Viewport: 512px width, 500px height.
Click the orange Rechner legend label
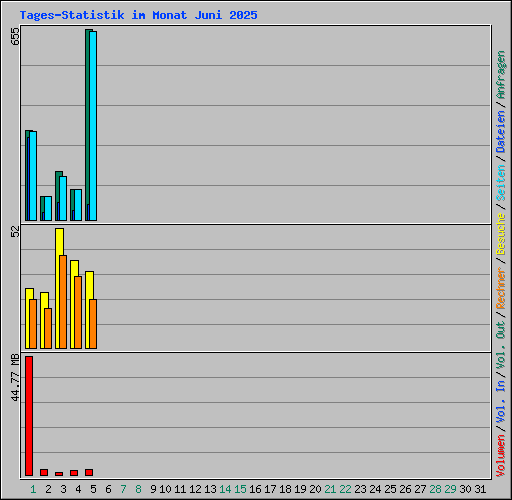pos(500,288)
